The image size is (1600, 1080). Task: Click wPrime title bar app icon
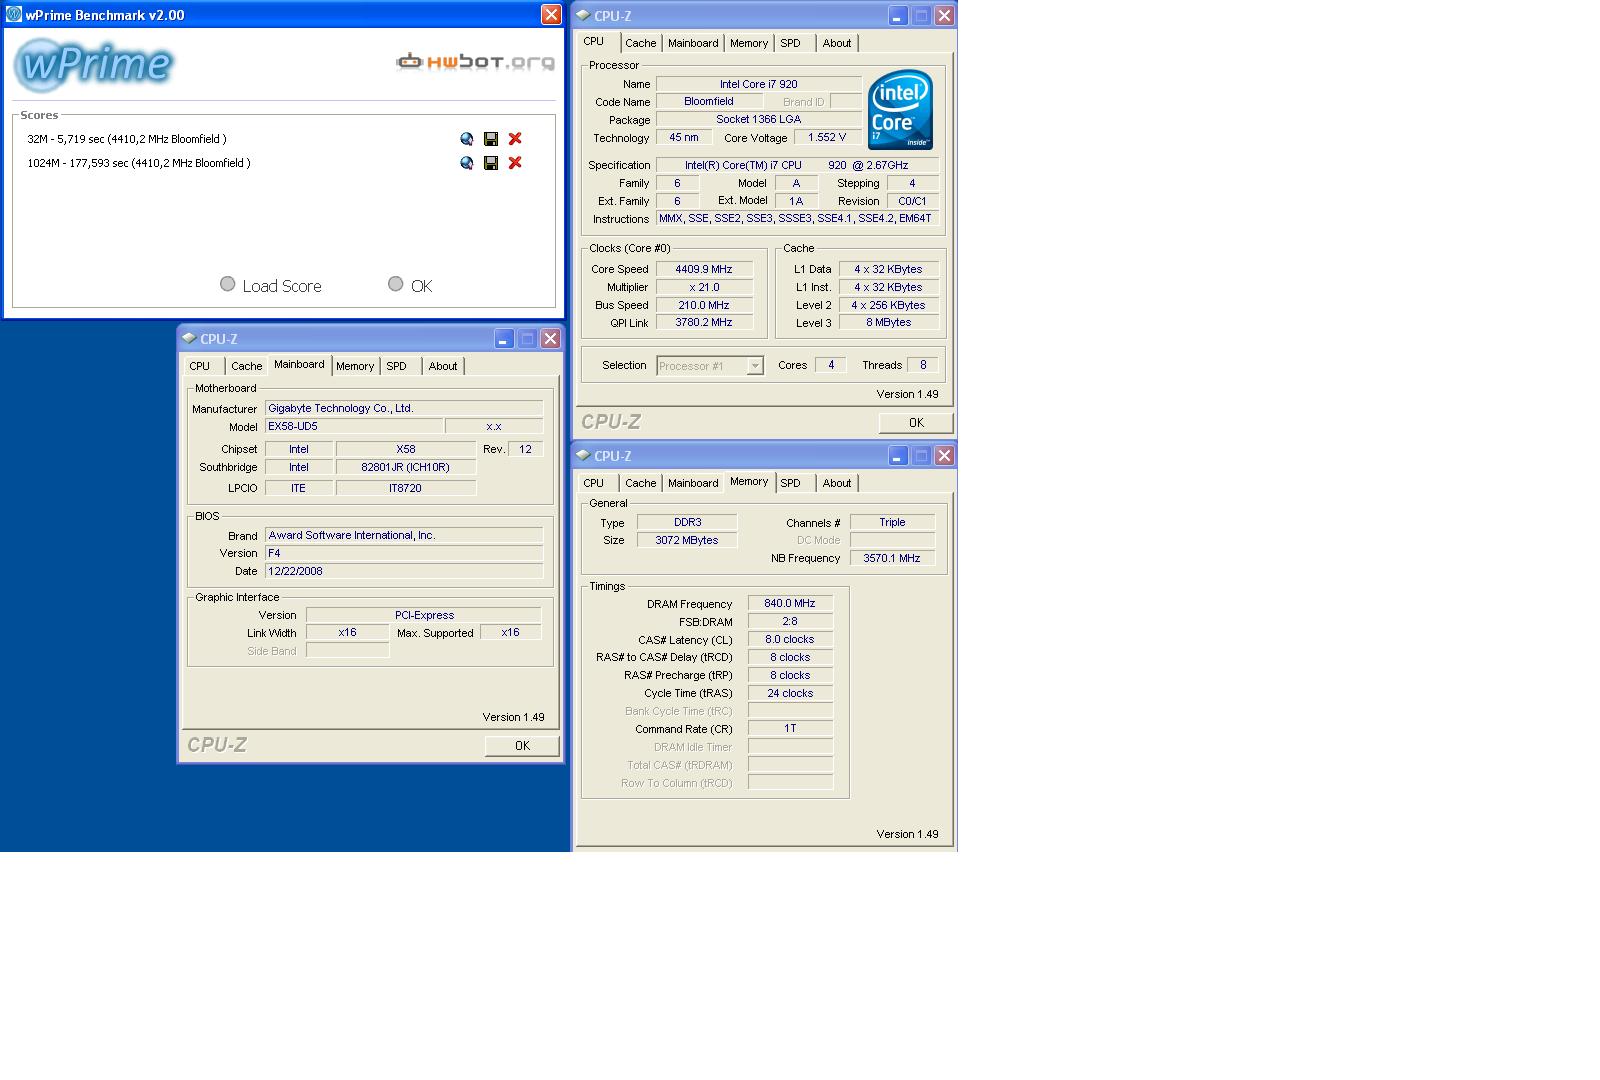coord(14,14)
